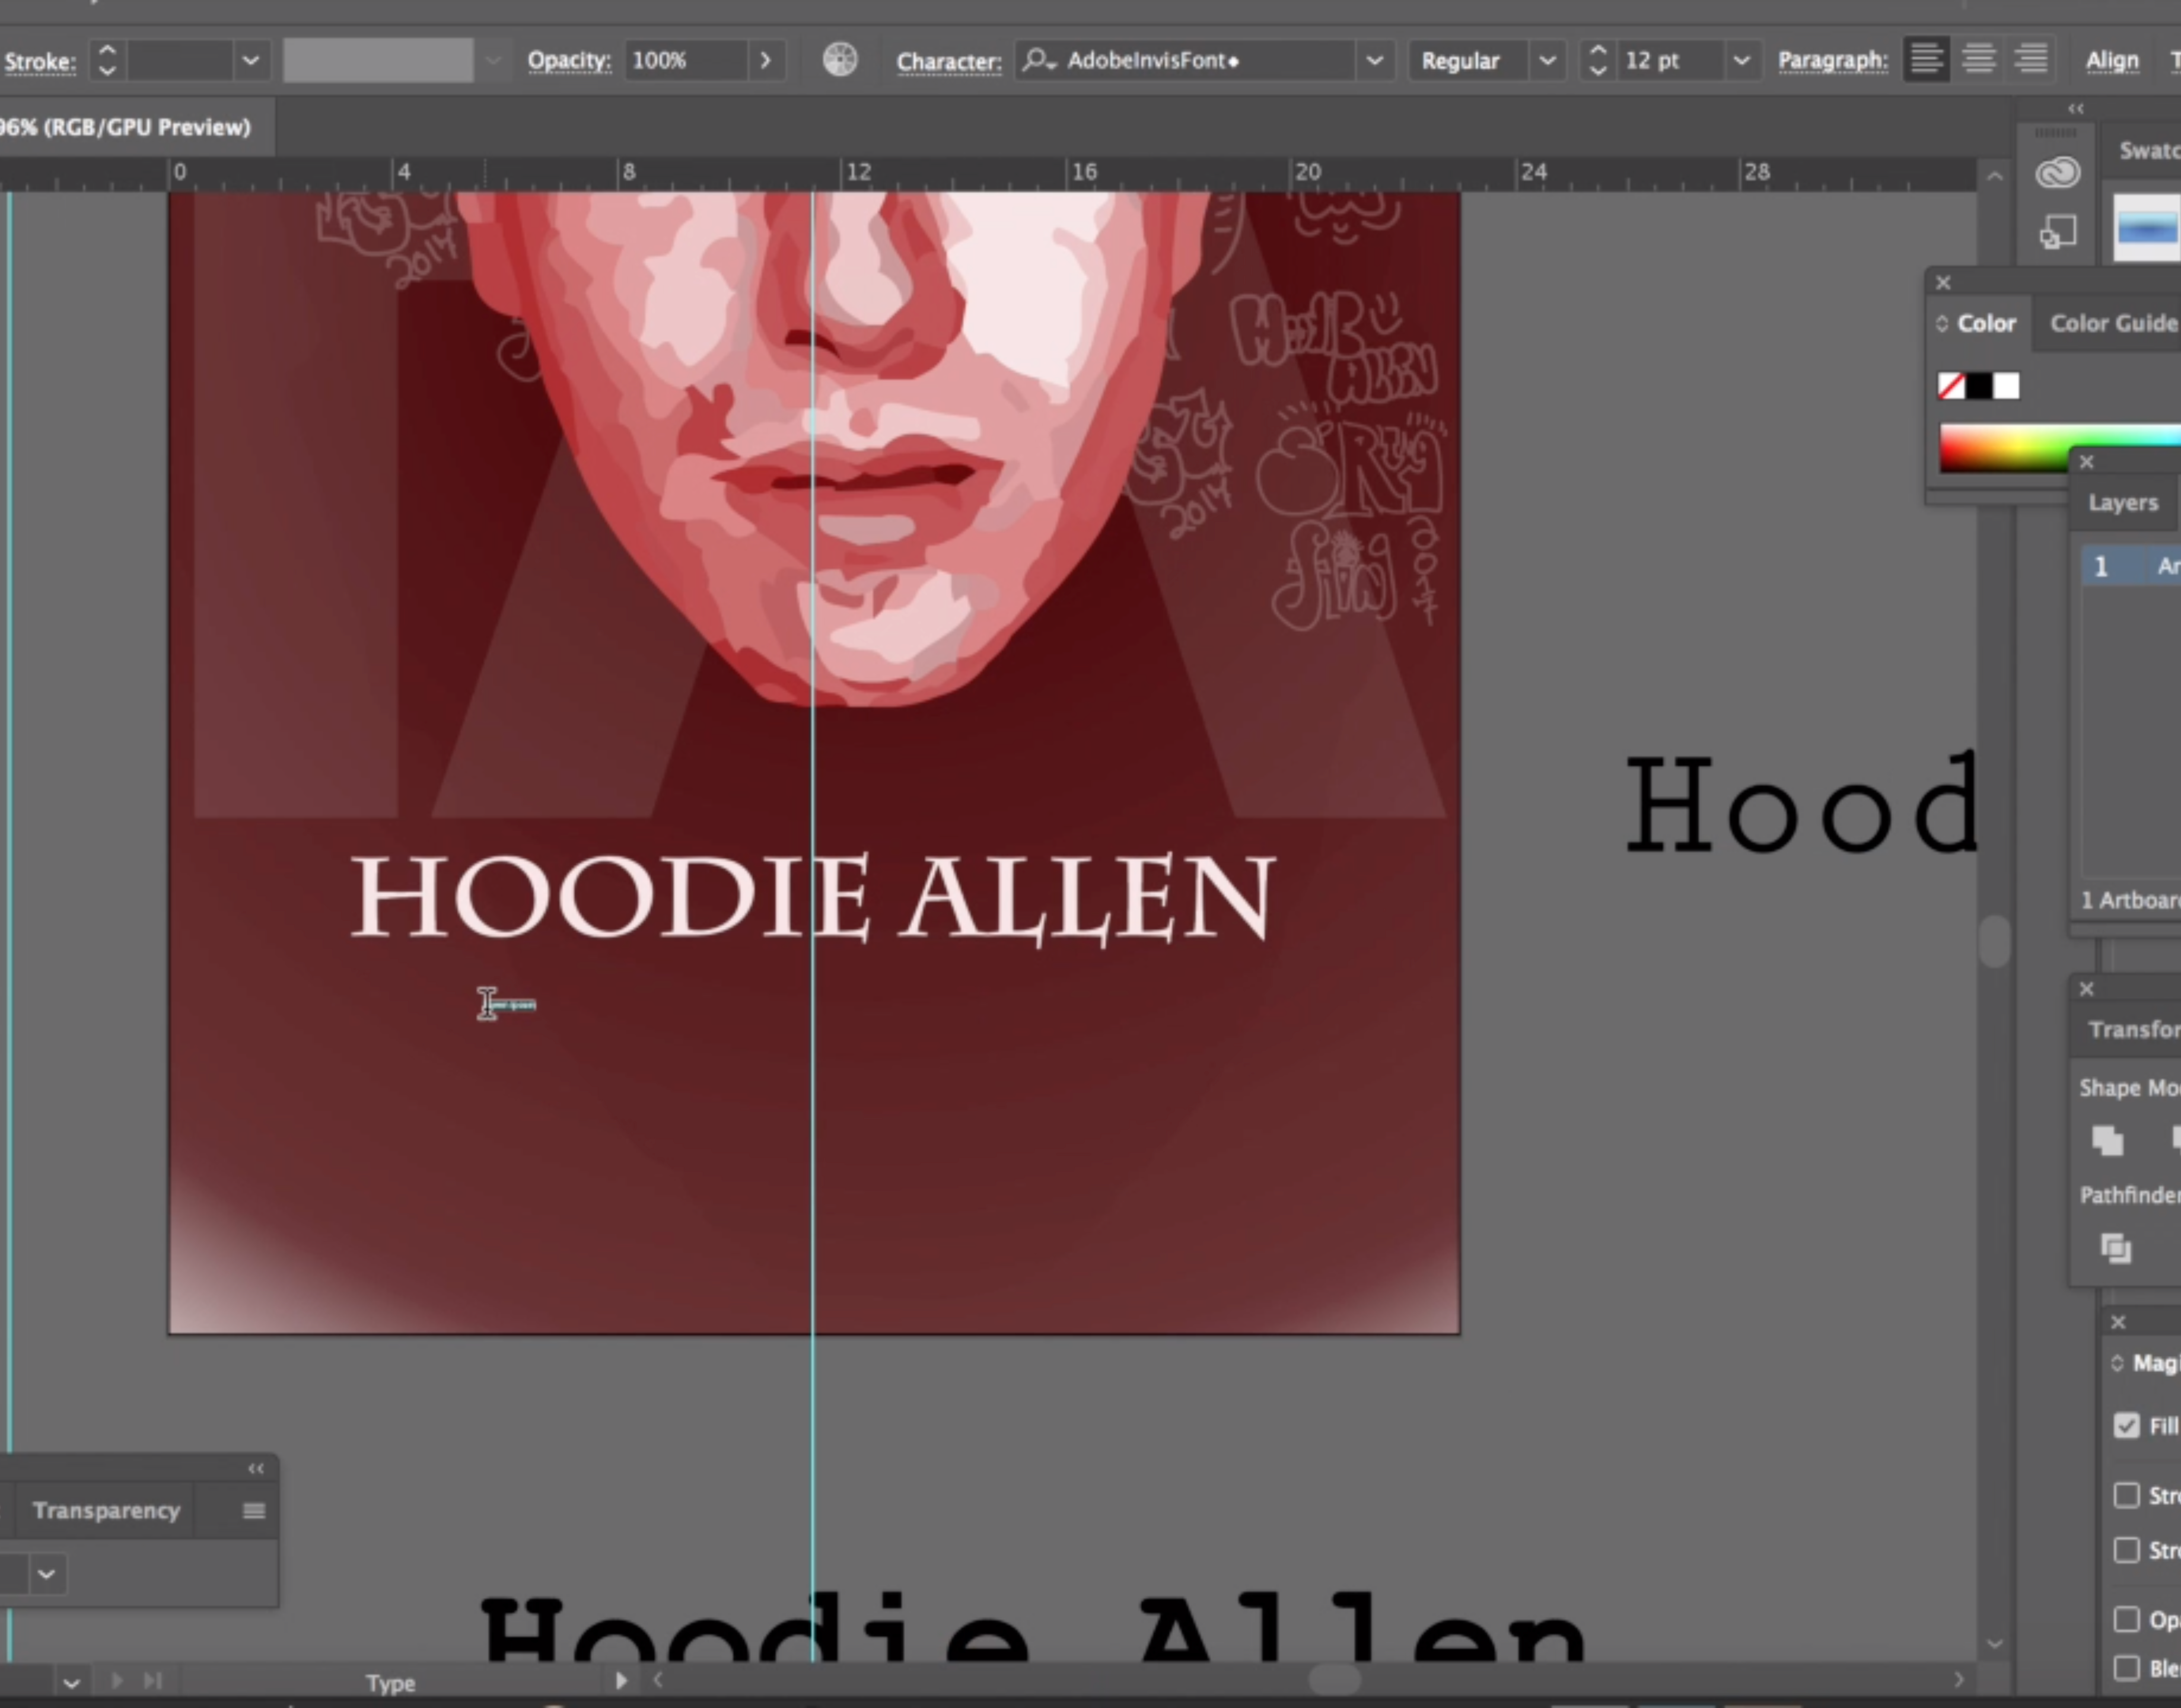This screenshot has width=2181, height=1708.
Task: Cycle the Color panel display options arrows
Action: (1941, 324)
